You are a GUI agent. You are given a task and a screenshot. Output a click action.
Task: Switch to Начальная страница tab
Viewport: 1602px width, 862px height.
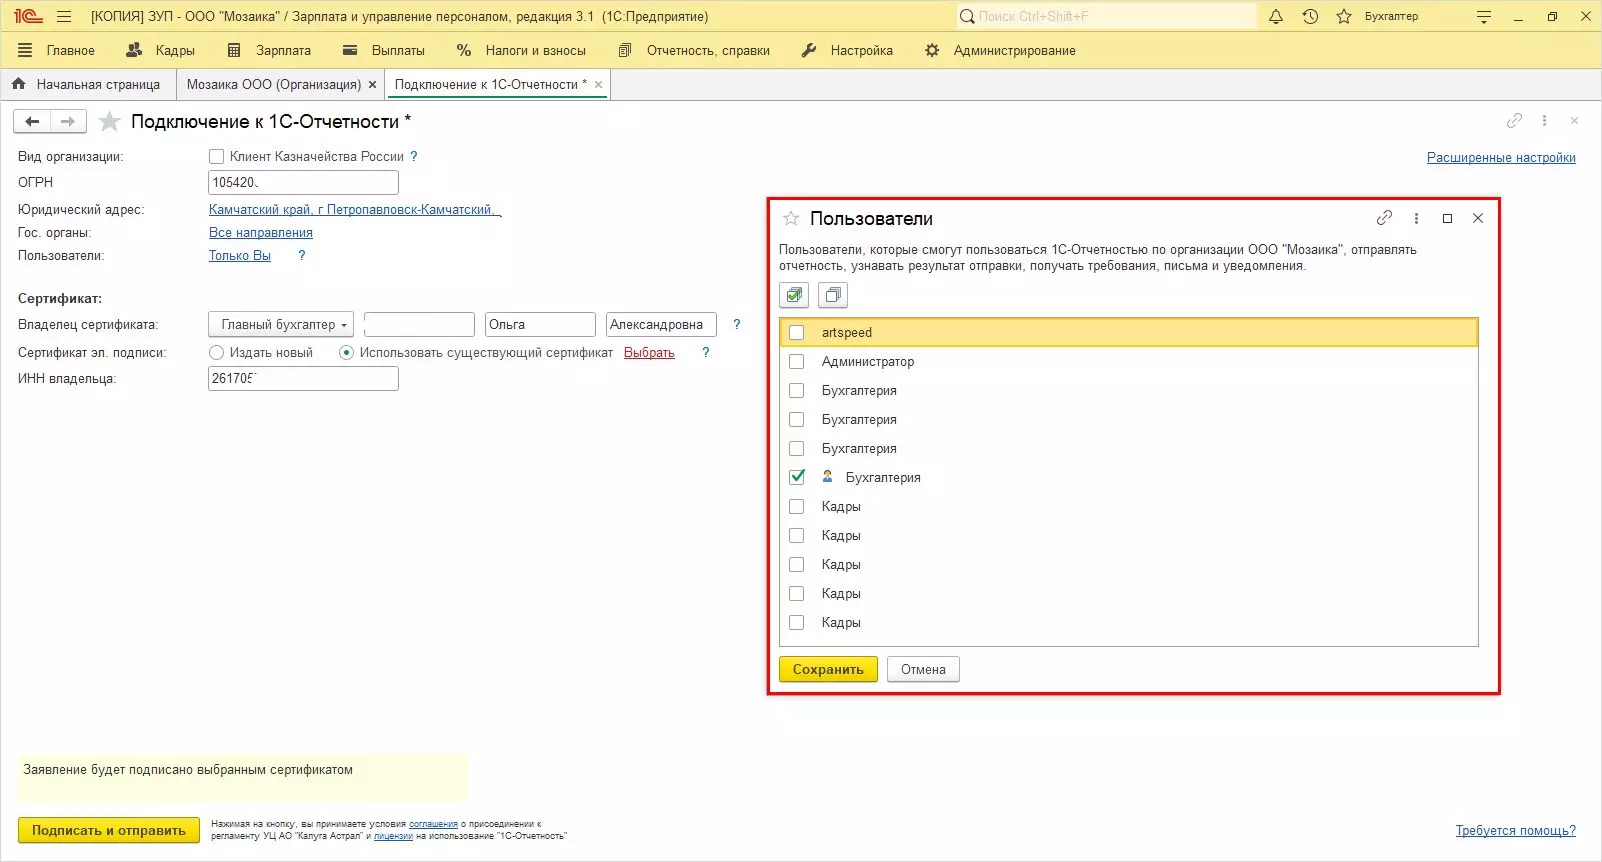87,84
